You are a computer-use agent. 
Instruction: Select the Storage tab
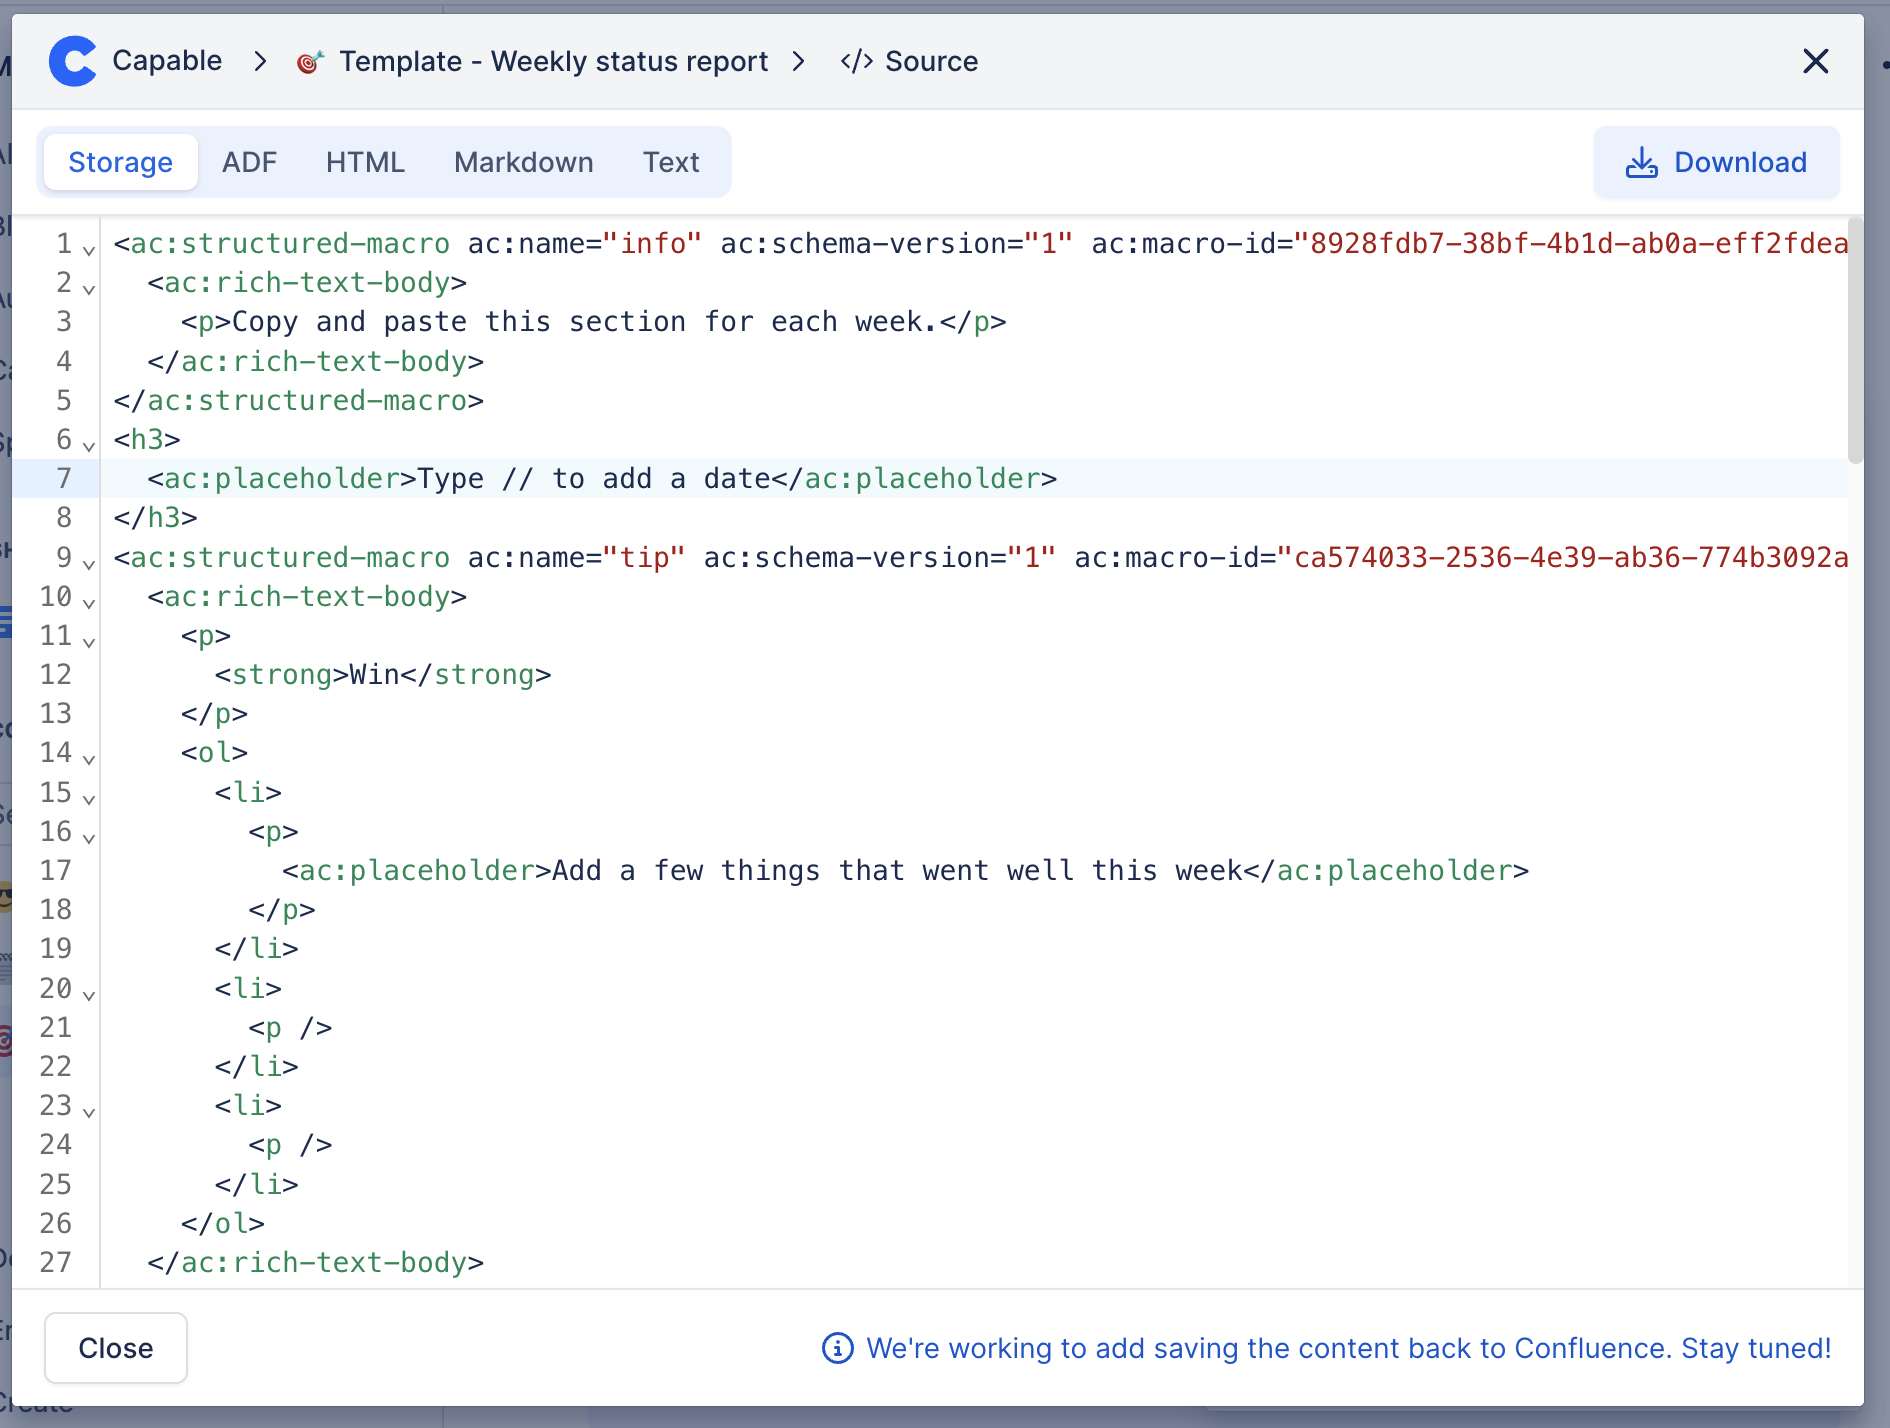[x=120, y=162]
